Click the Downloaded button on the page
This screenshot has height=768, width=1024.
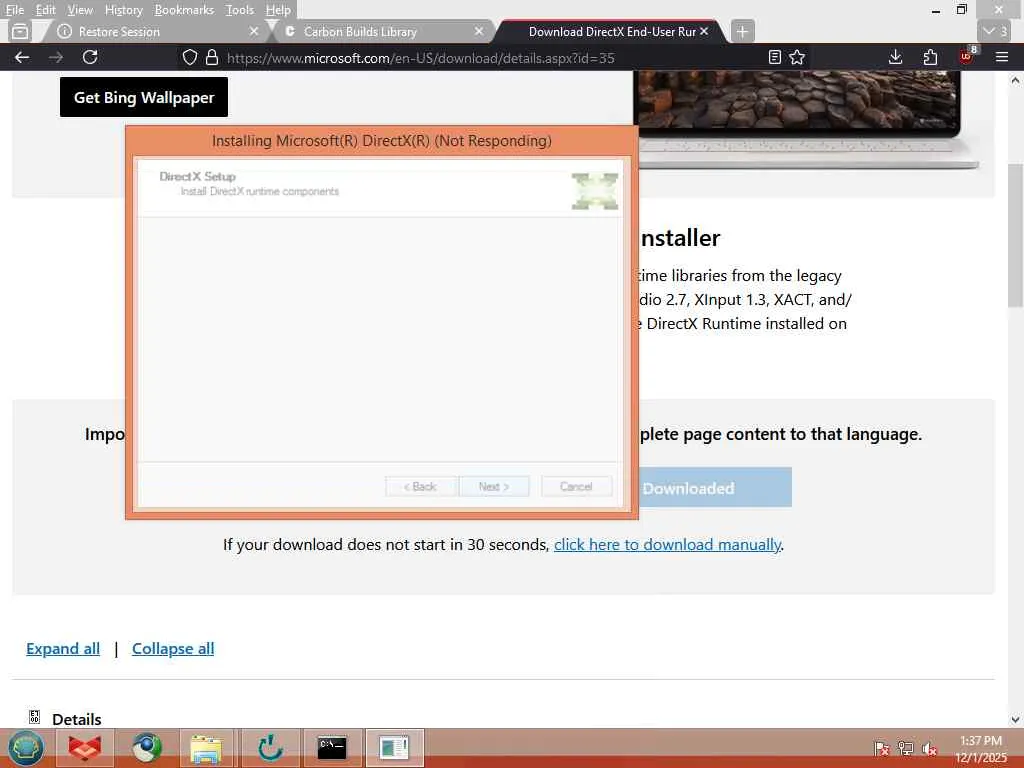point(715,488)
